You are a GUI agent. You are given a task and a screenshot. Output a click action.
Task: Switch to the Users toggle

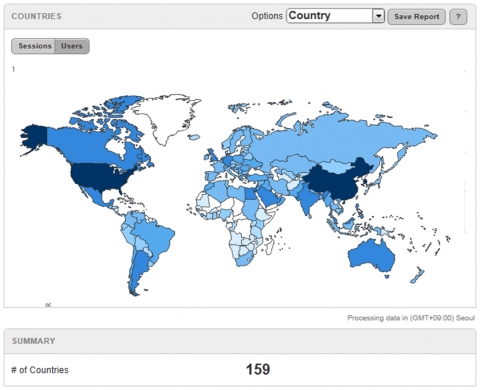point(72,46)
